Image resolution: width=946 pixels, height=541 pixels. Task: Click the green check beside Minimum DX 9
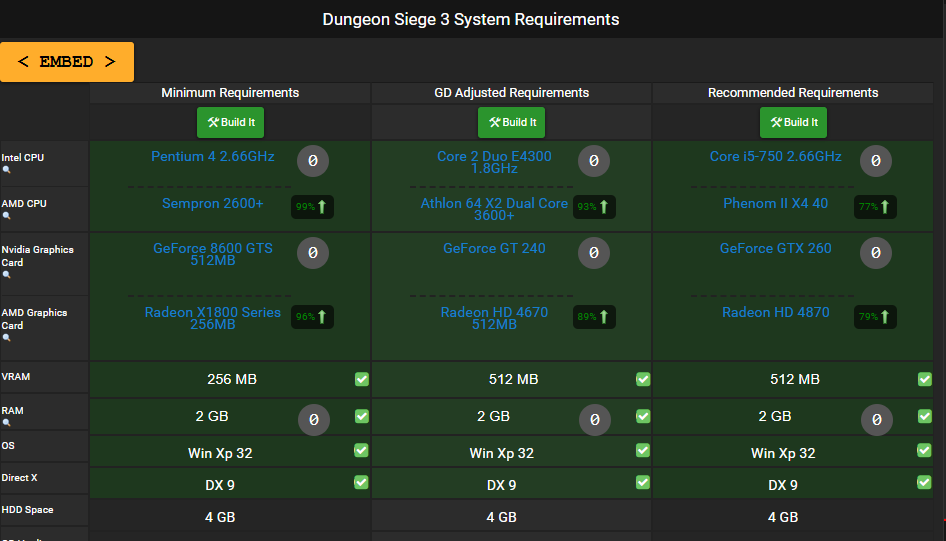(x=361, y=482)
